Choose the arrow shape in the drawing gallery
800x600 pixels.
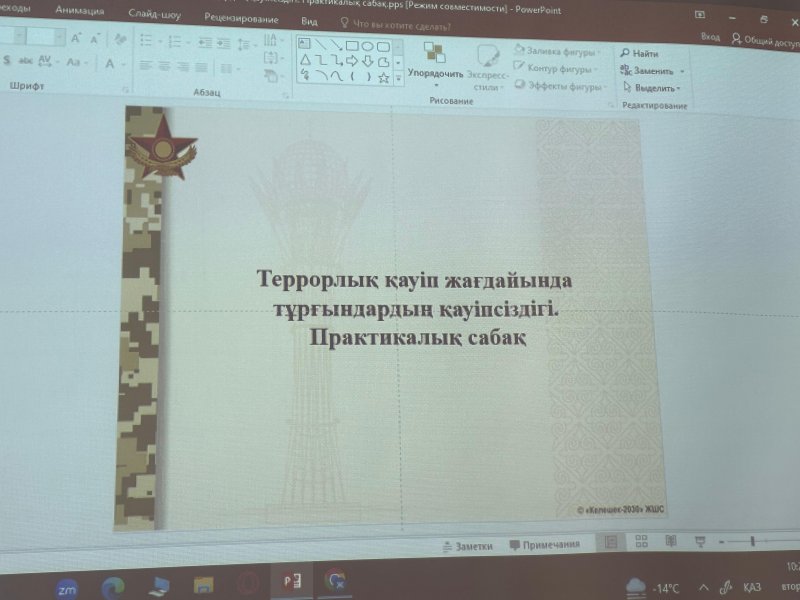[x=352, y=60]
